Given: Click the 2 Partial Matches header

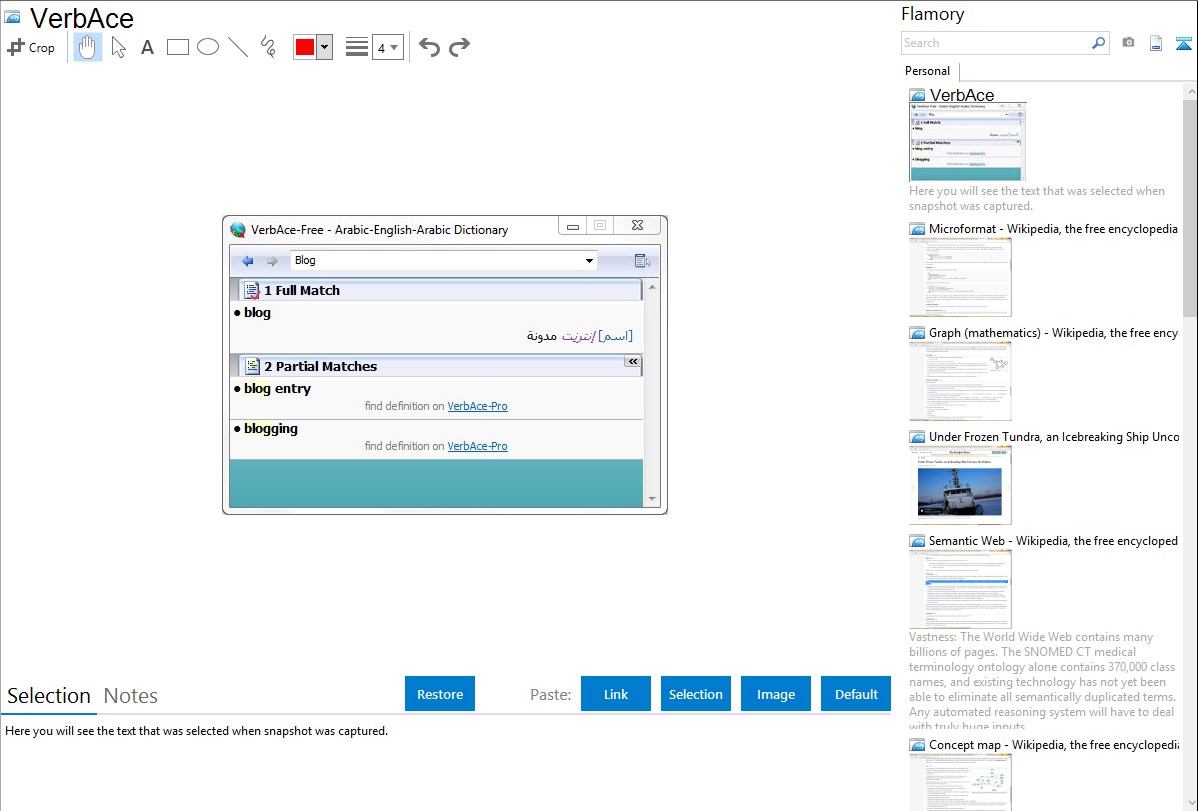Looking at the screenshot, I should (436, 366).
